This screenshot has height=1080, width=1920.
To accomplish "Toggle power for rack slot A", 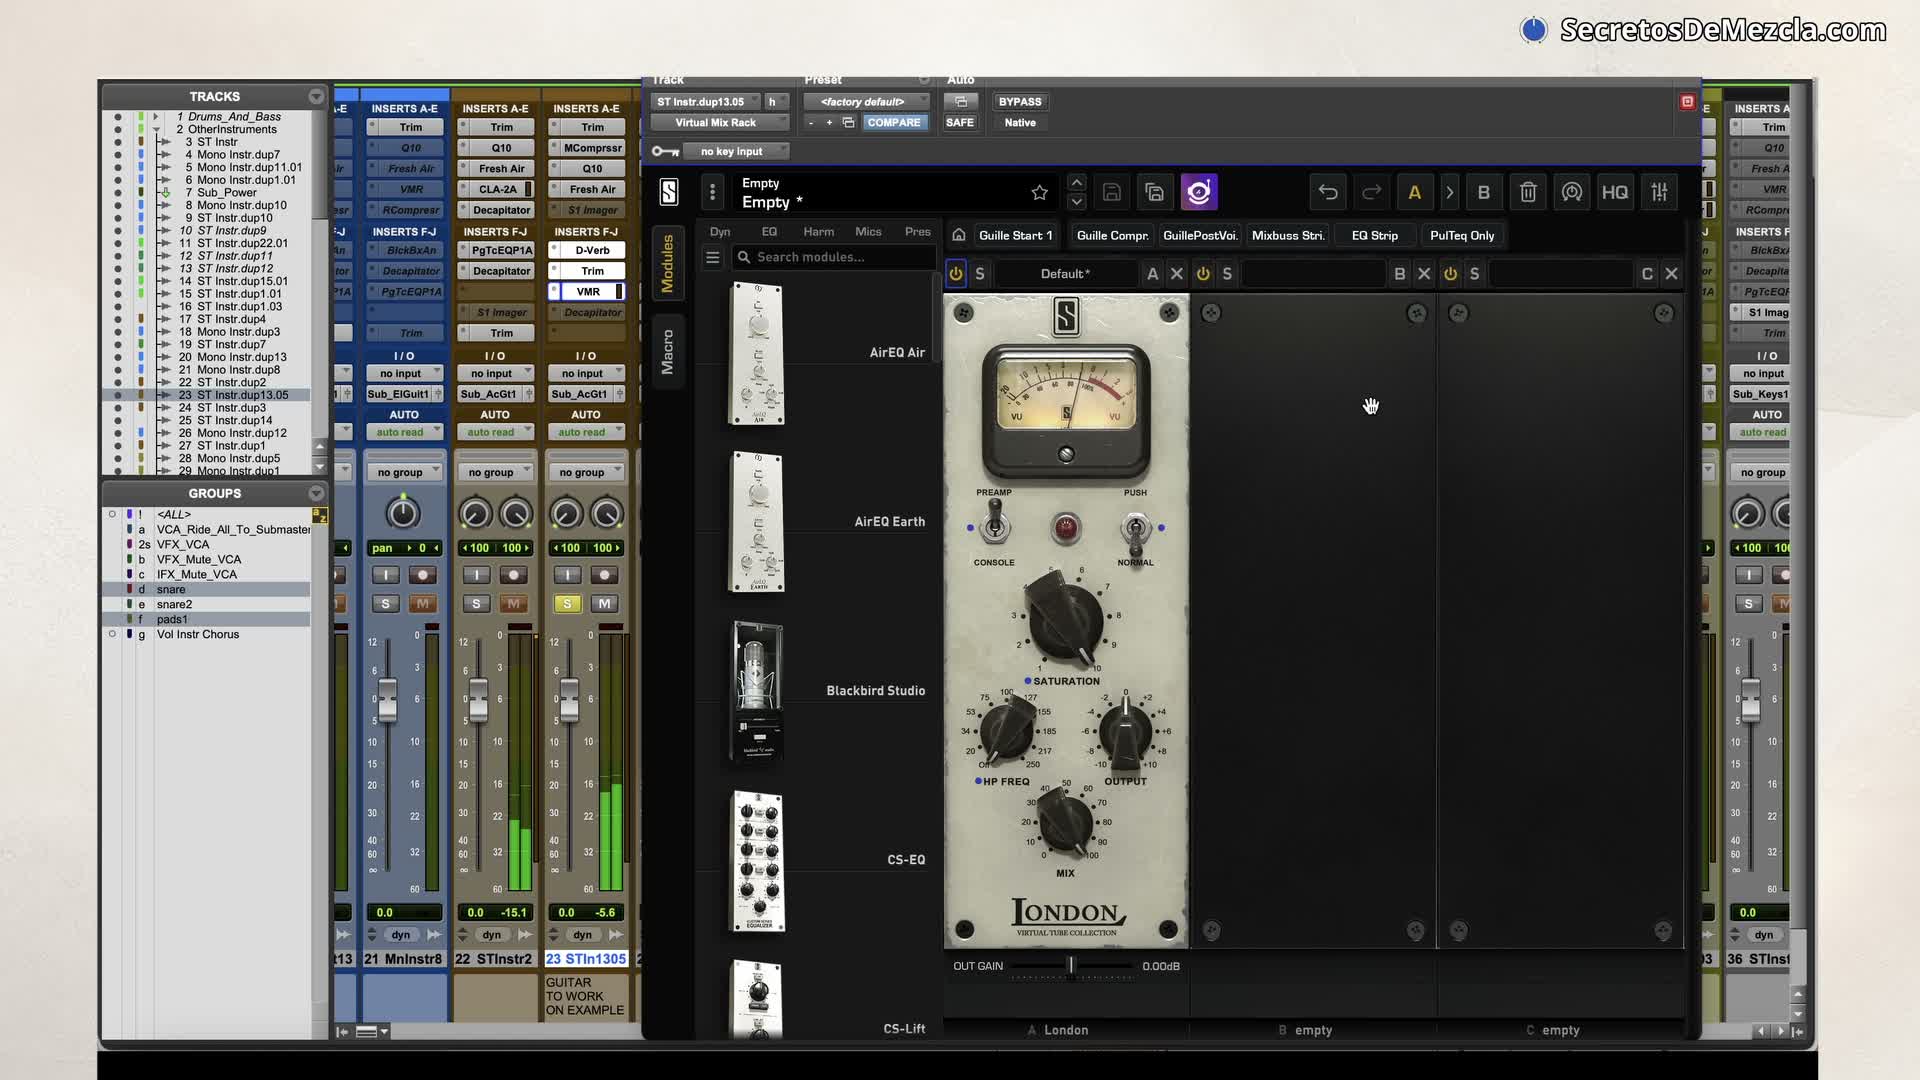I will click(x=956, y=274).
